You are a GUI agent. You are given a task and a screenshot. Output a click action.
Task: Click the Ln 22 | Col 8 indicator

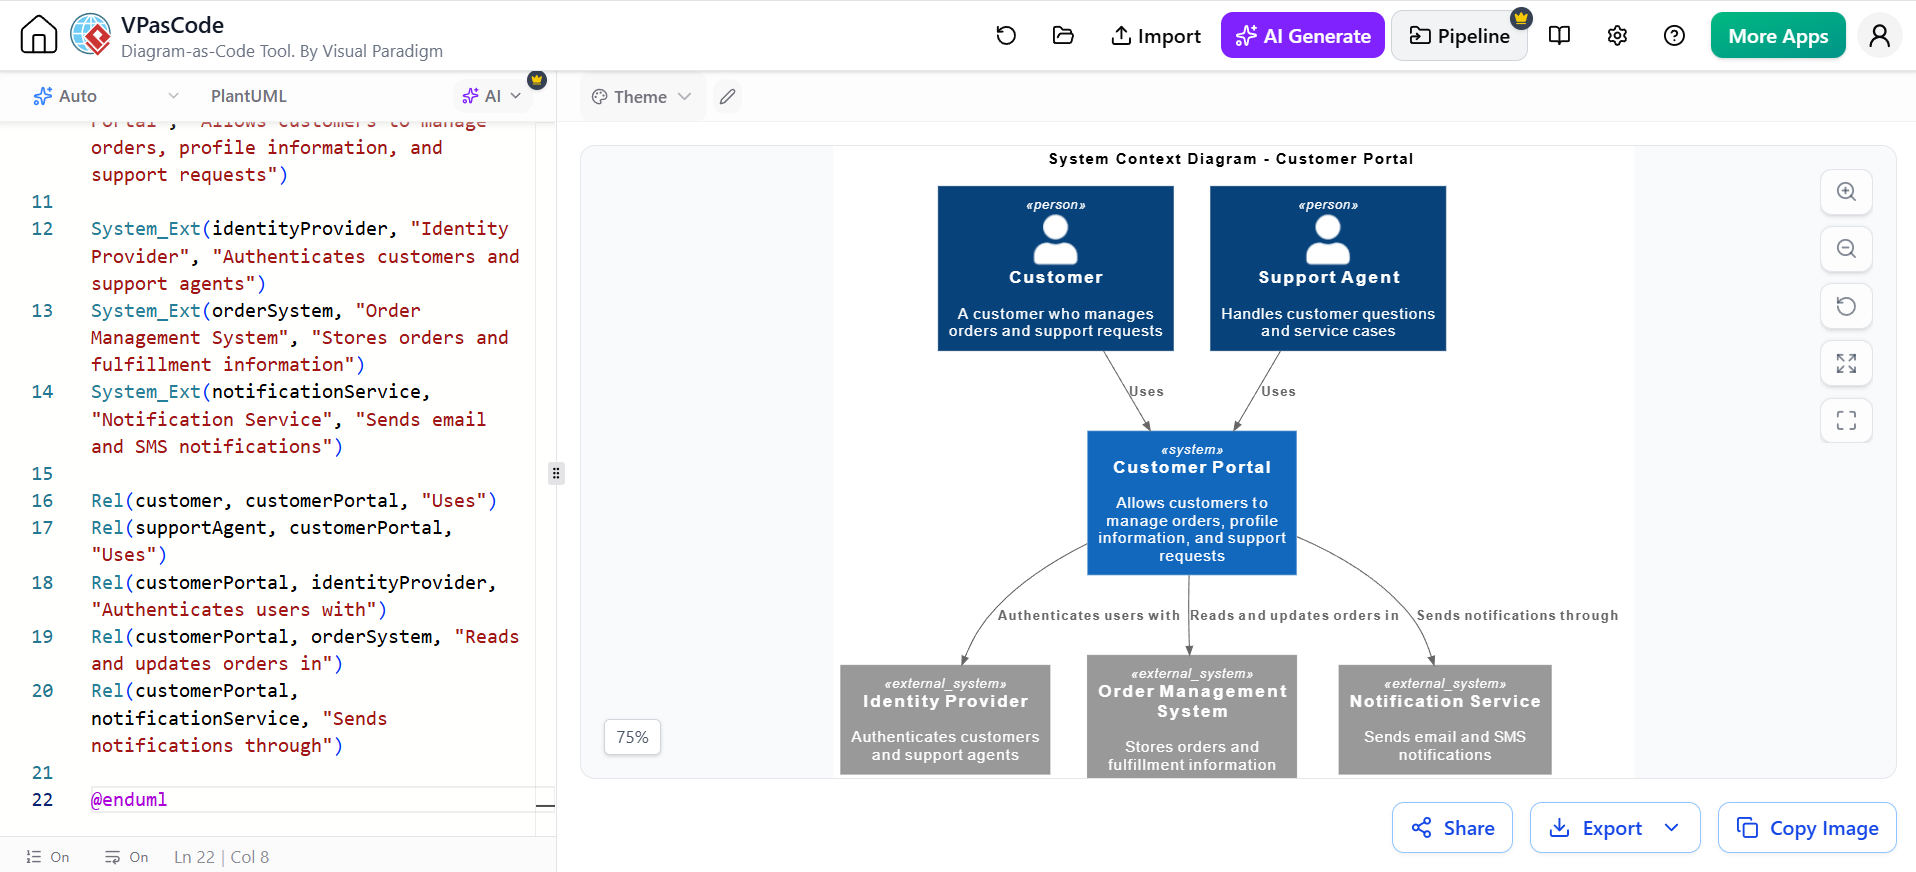(x=221, y=857)
